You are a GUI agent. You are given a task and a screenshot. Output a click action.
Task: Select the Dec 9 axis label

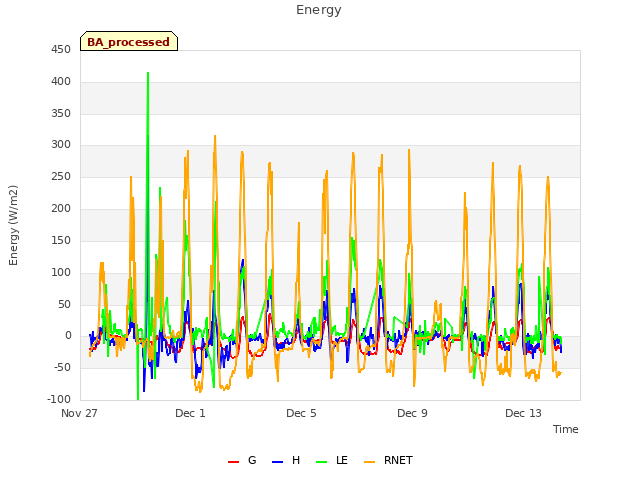[x=412, y=413]
